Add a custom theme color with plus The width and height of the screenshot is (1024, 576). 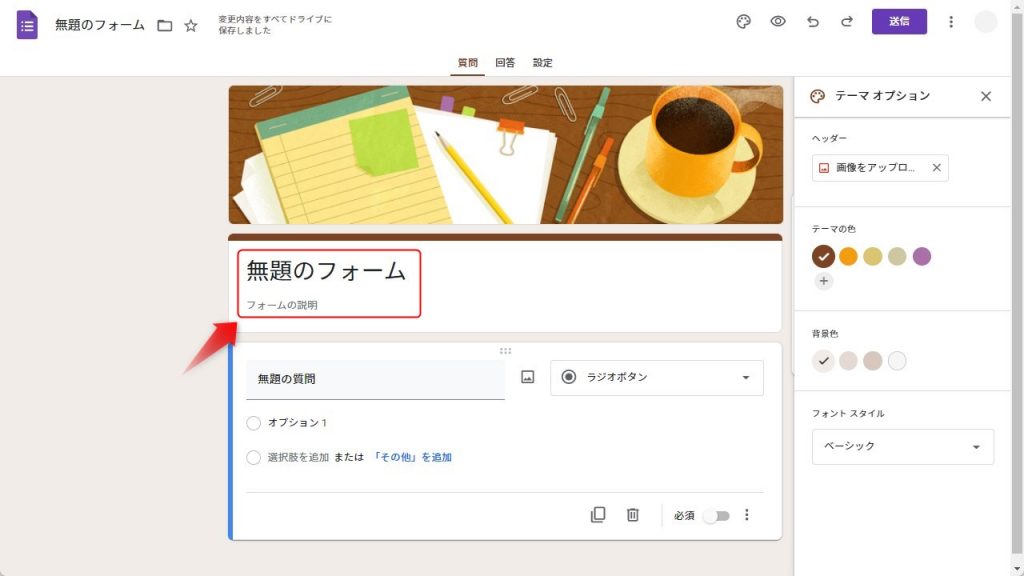pyautogui.click(x=824, y=281)
